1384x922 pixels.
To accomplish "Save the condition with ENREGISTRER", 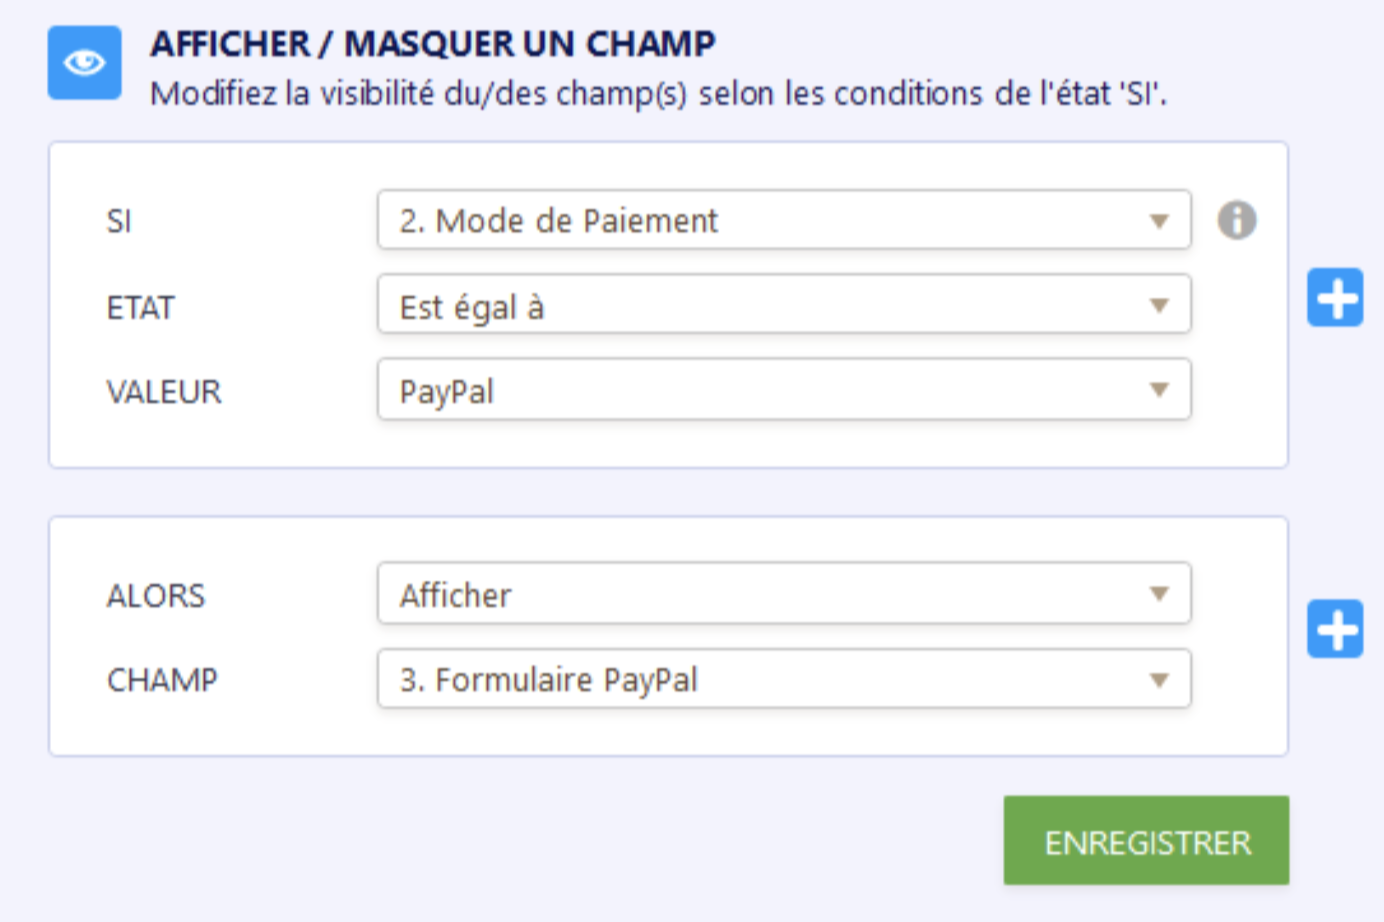I will [1146, 841].
